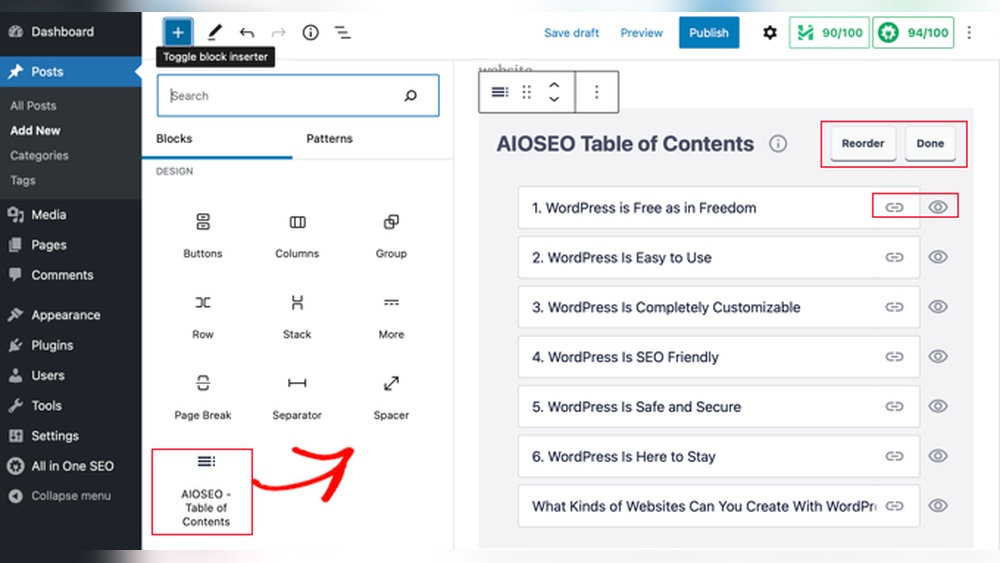The image size is (1000, 563).
Task: Insert the Row block
Action: [x=203, y=316]
